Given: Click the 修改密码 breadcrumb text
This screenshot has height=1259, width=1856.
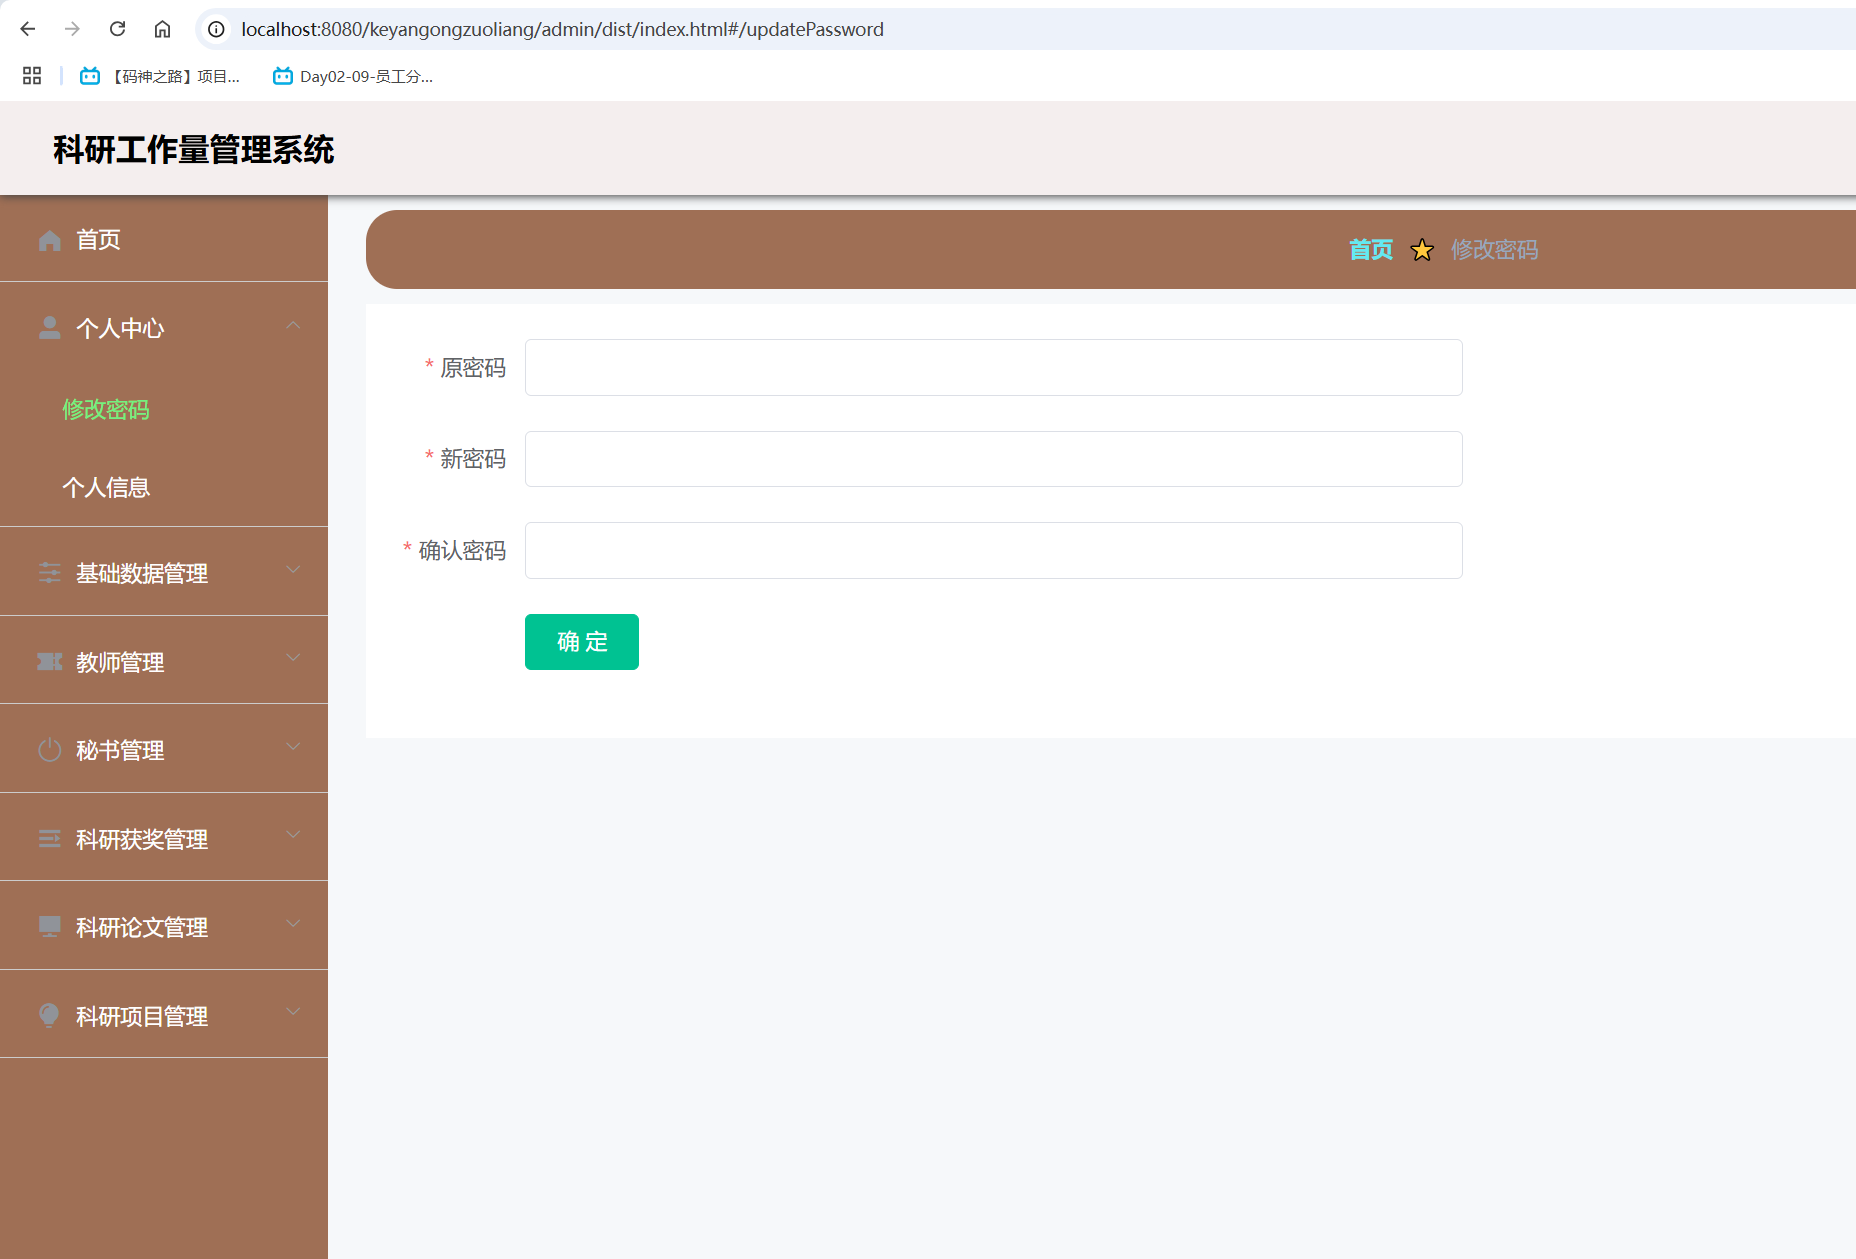Looking at the screenshot, I should (x=1494, y=250).
